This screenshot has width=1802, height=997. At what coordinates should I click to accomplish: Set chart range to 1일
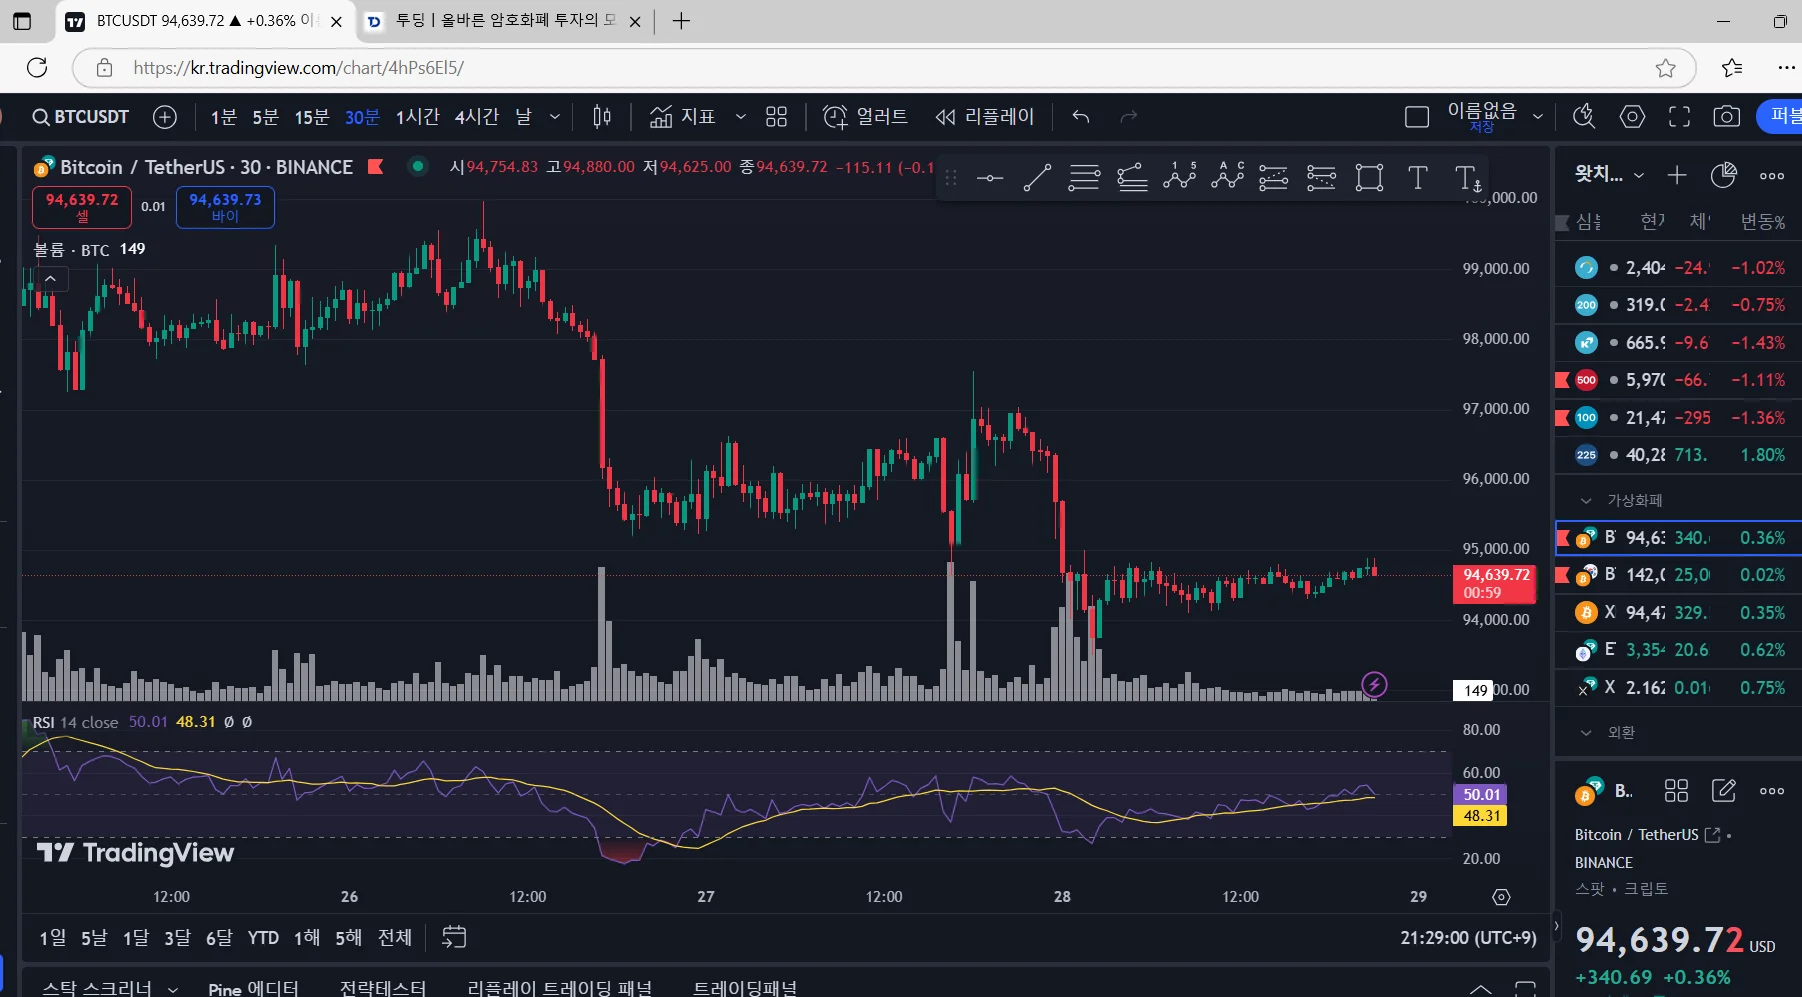point(53,937)
